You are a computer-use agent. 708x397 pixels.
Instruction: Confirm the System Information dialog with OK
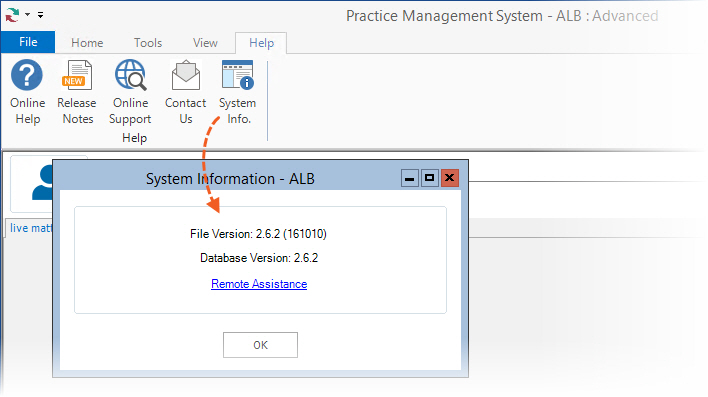[261, 345]
